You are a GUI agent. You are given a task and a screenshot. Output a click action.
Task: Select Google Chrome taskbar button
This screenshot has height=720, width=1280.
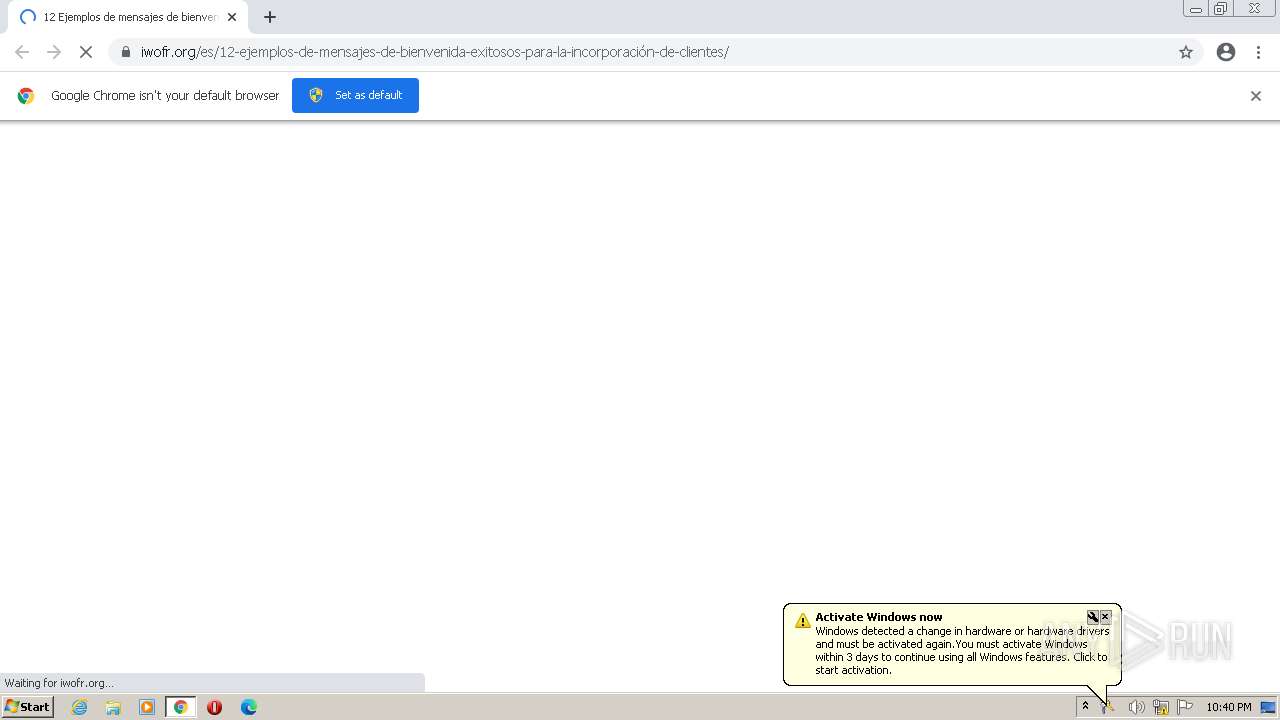coord(181,707)
